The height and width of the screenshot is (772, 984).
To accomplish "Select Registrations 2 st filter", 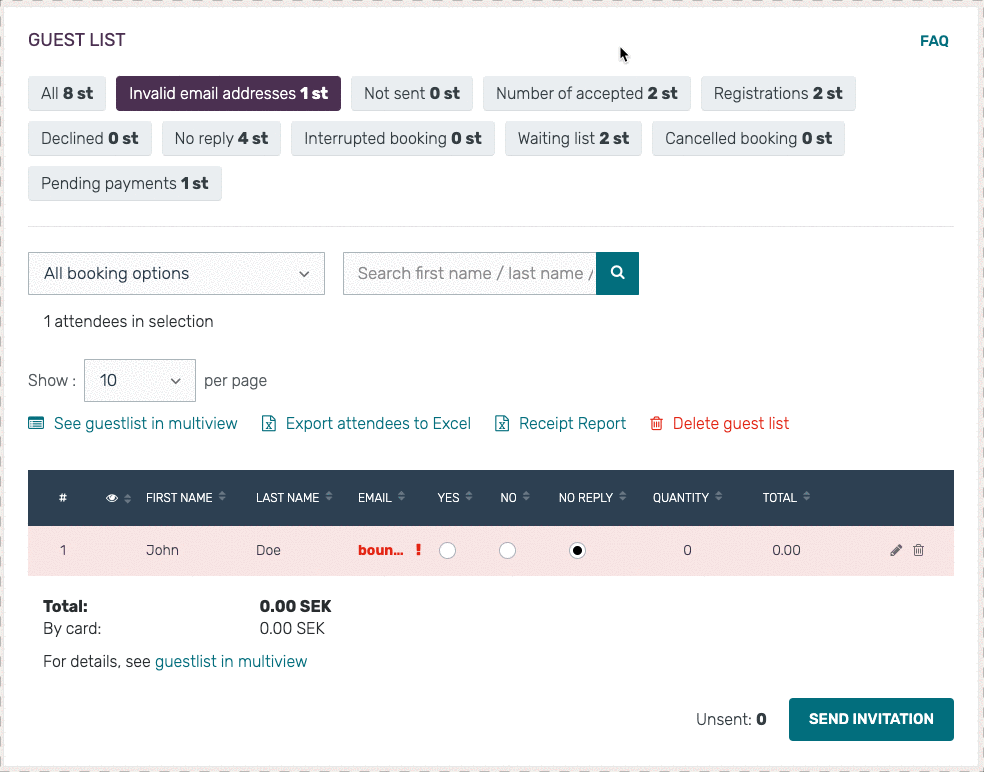I will coord(778,94).
